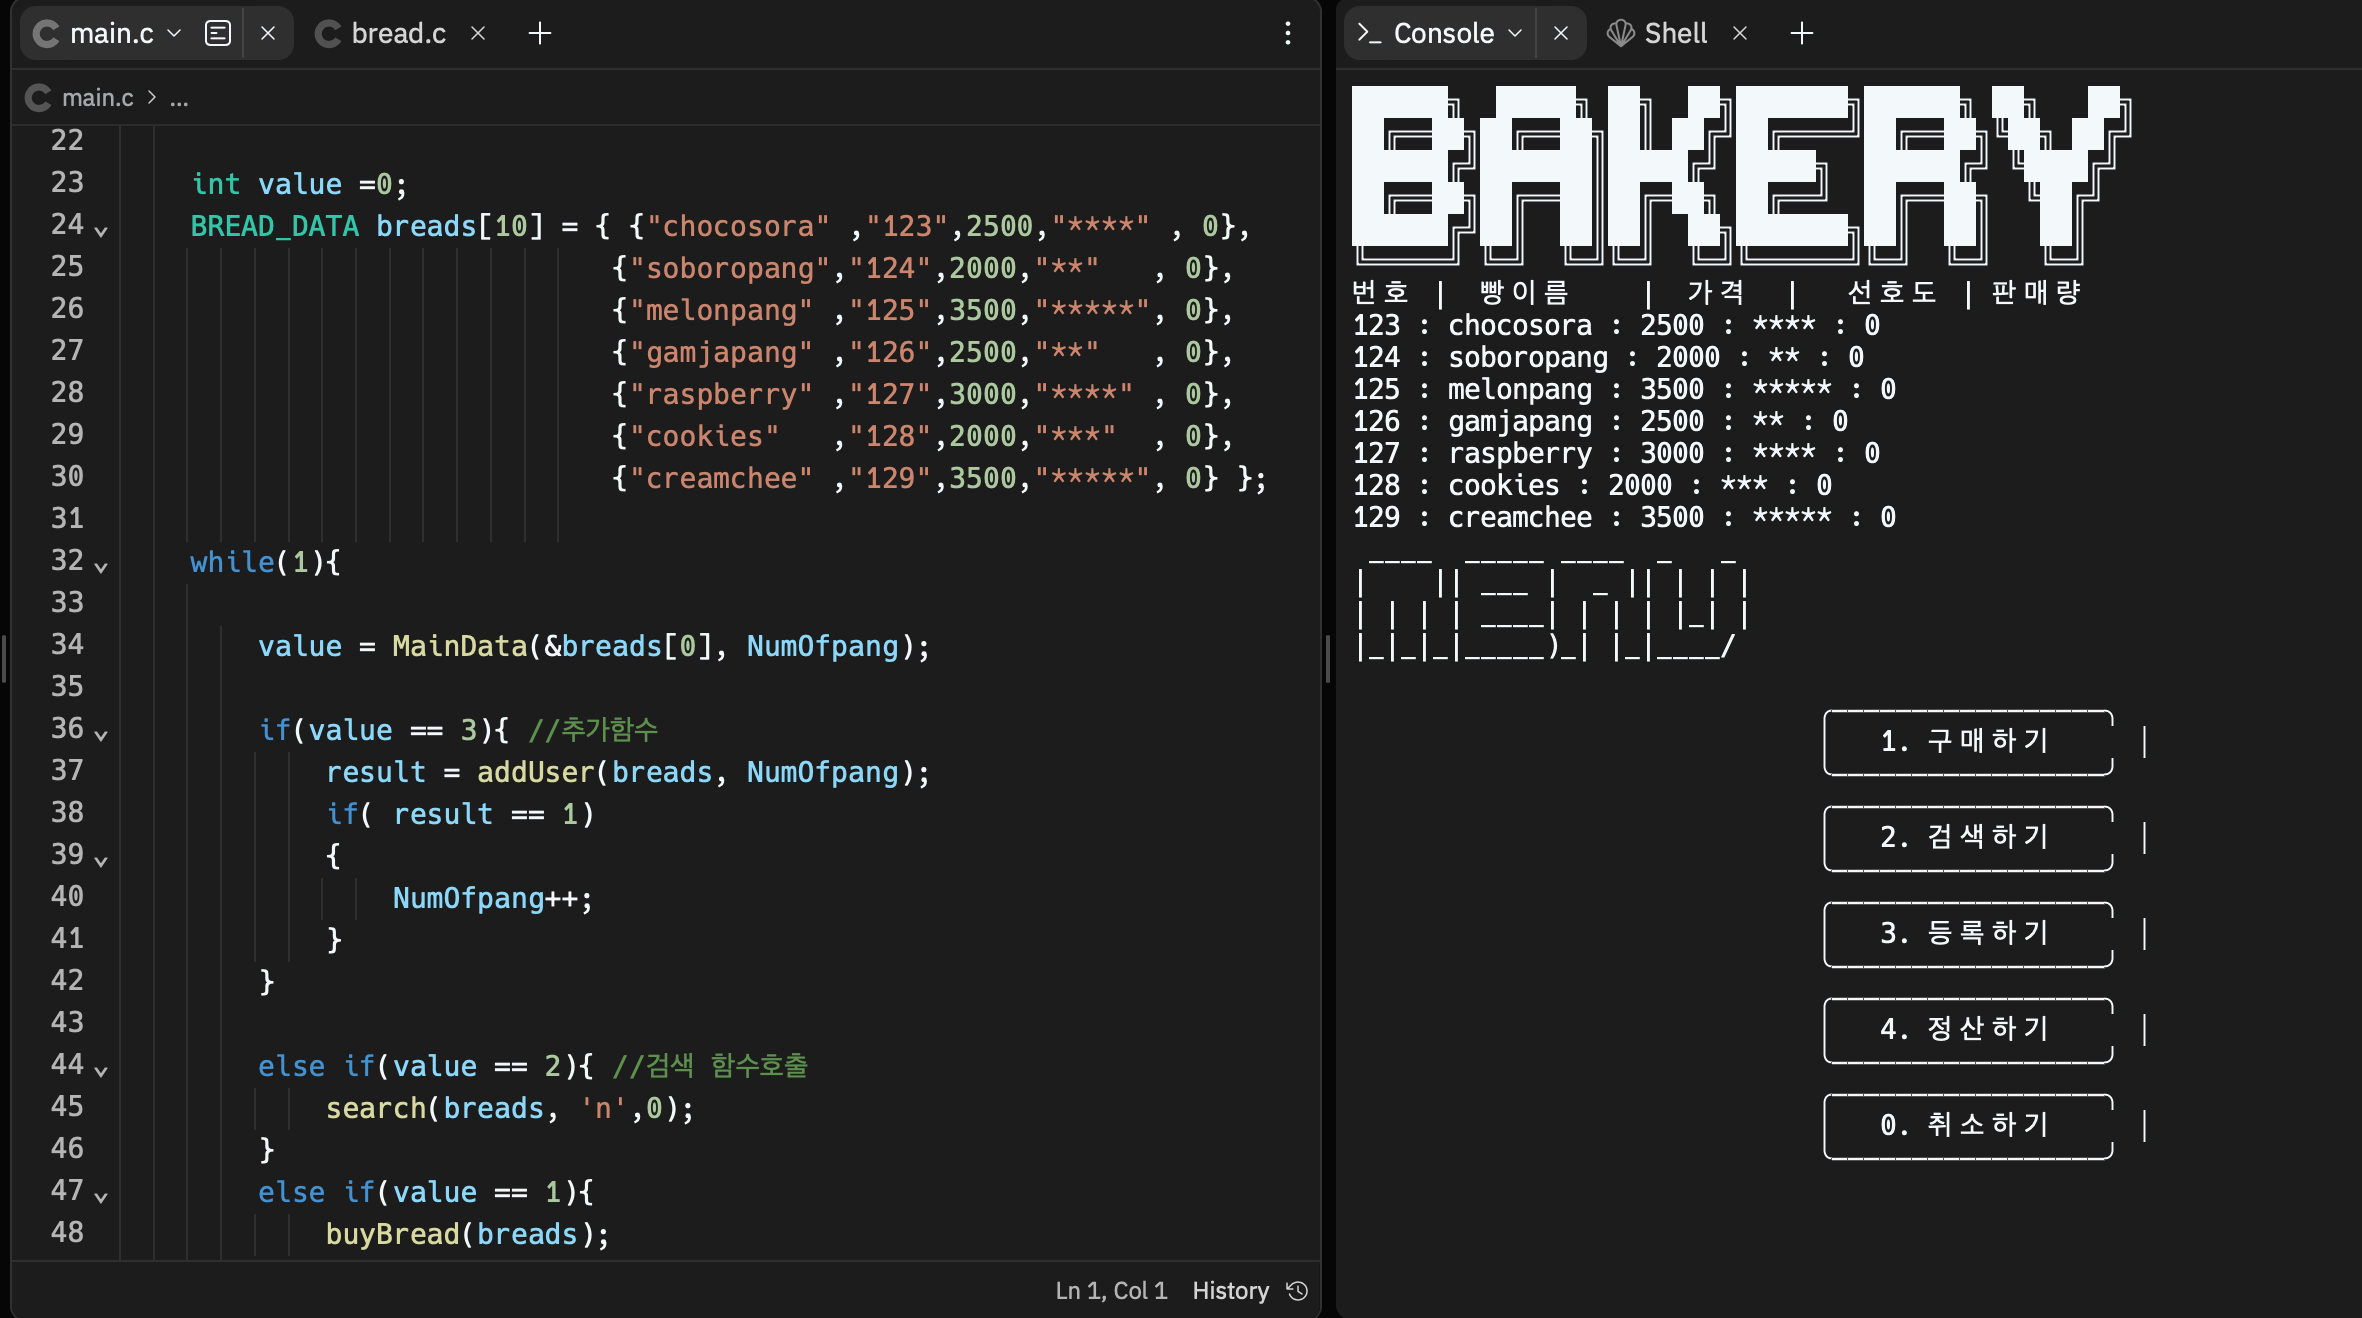Screen dimensions: 2362x1318
Task: Click the file outline icon in the main.c tab
Action: point(217,33)
